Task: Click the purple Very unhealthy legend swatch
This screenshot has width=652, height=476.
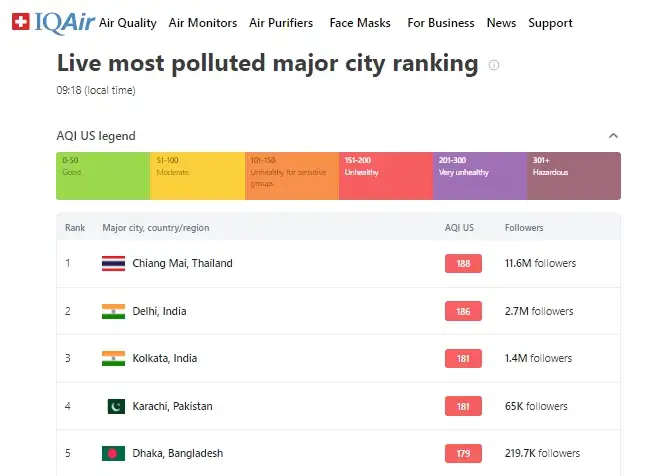Action: pos(479,176)
